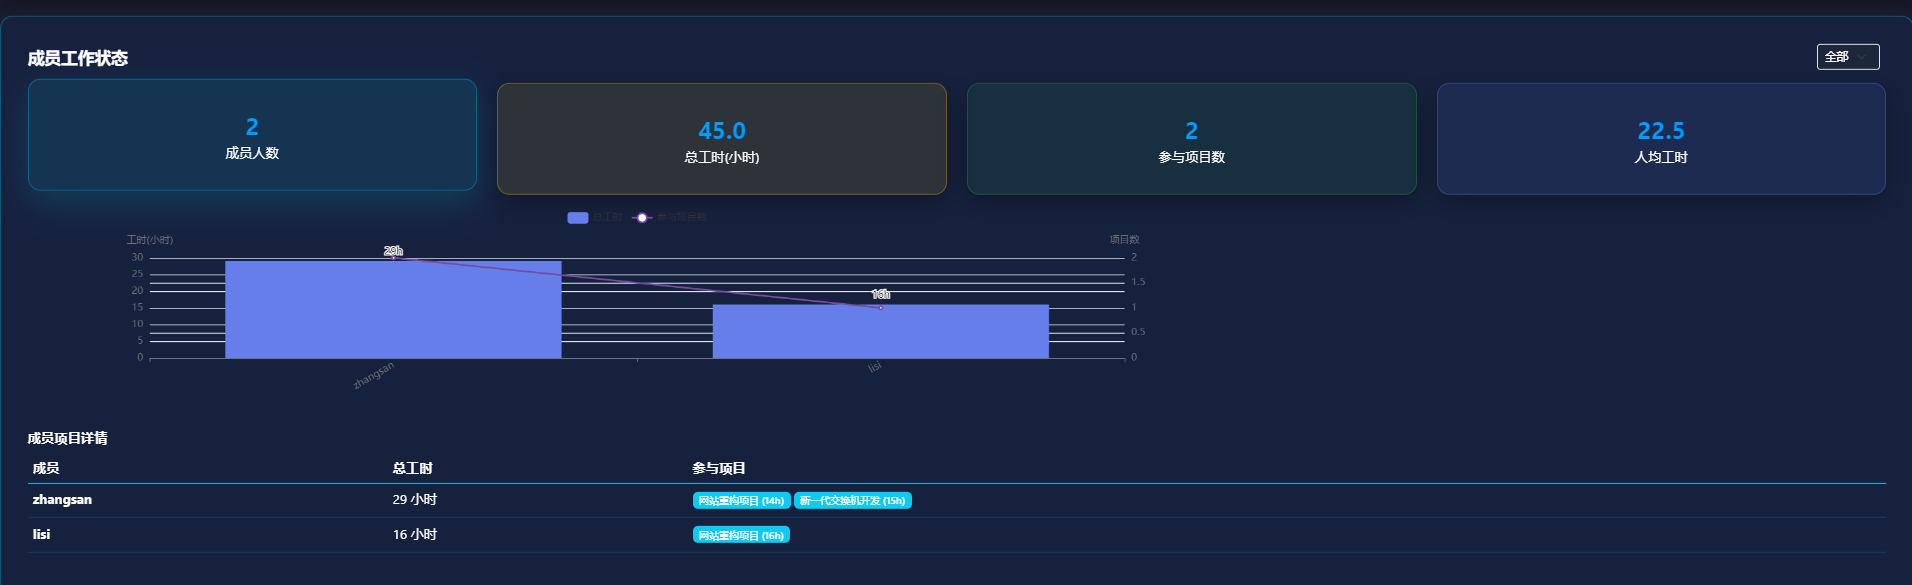This screenshot has width=1912, height=585.
Task: Select the 参与项目数 summary card
Action: tap(1191, 139)
